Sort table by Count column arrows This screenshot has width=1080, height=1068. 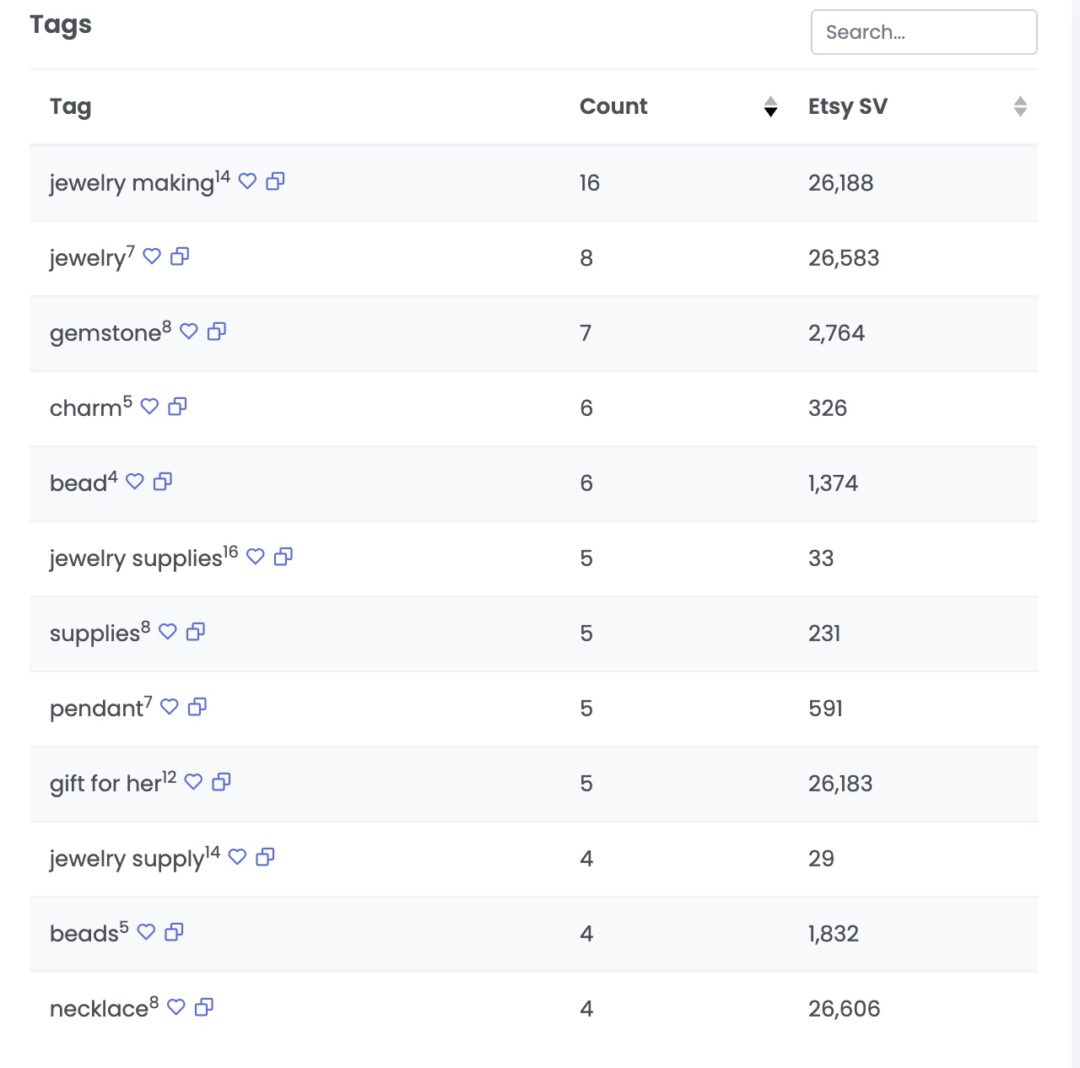click(x=770, y=106)
